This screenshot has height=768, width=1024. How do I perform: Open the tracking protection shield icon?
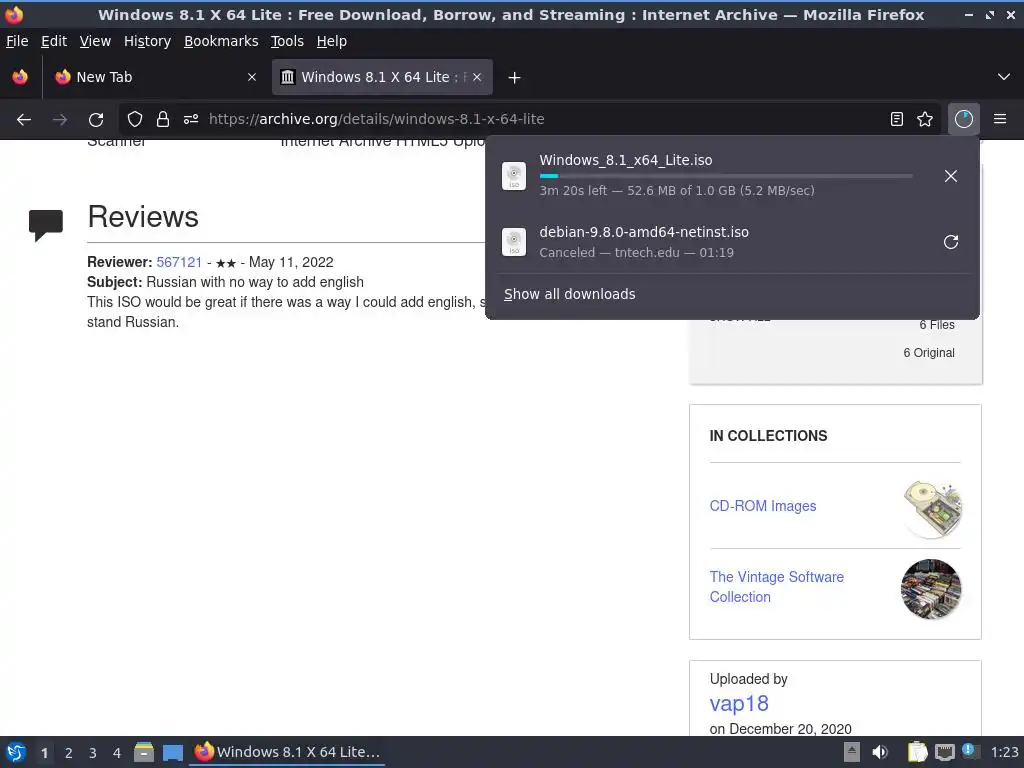pos(135,119)
